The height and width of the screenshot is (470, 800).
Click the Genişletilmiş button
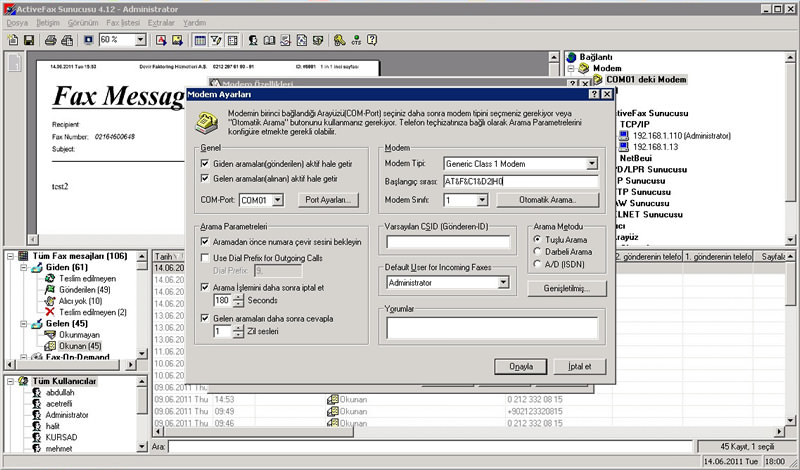[567, 288]
